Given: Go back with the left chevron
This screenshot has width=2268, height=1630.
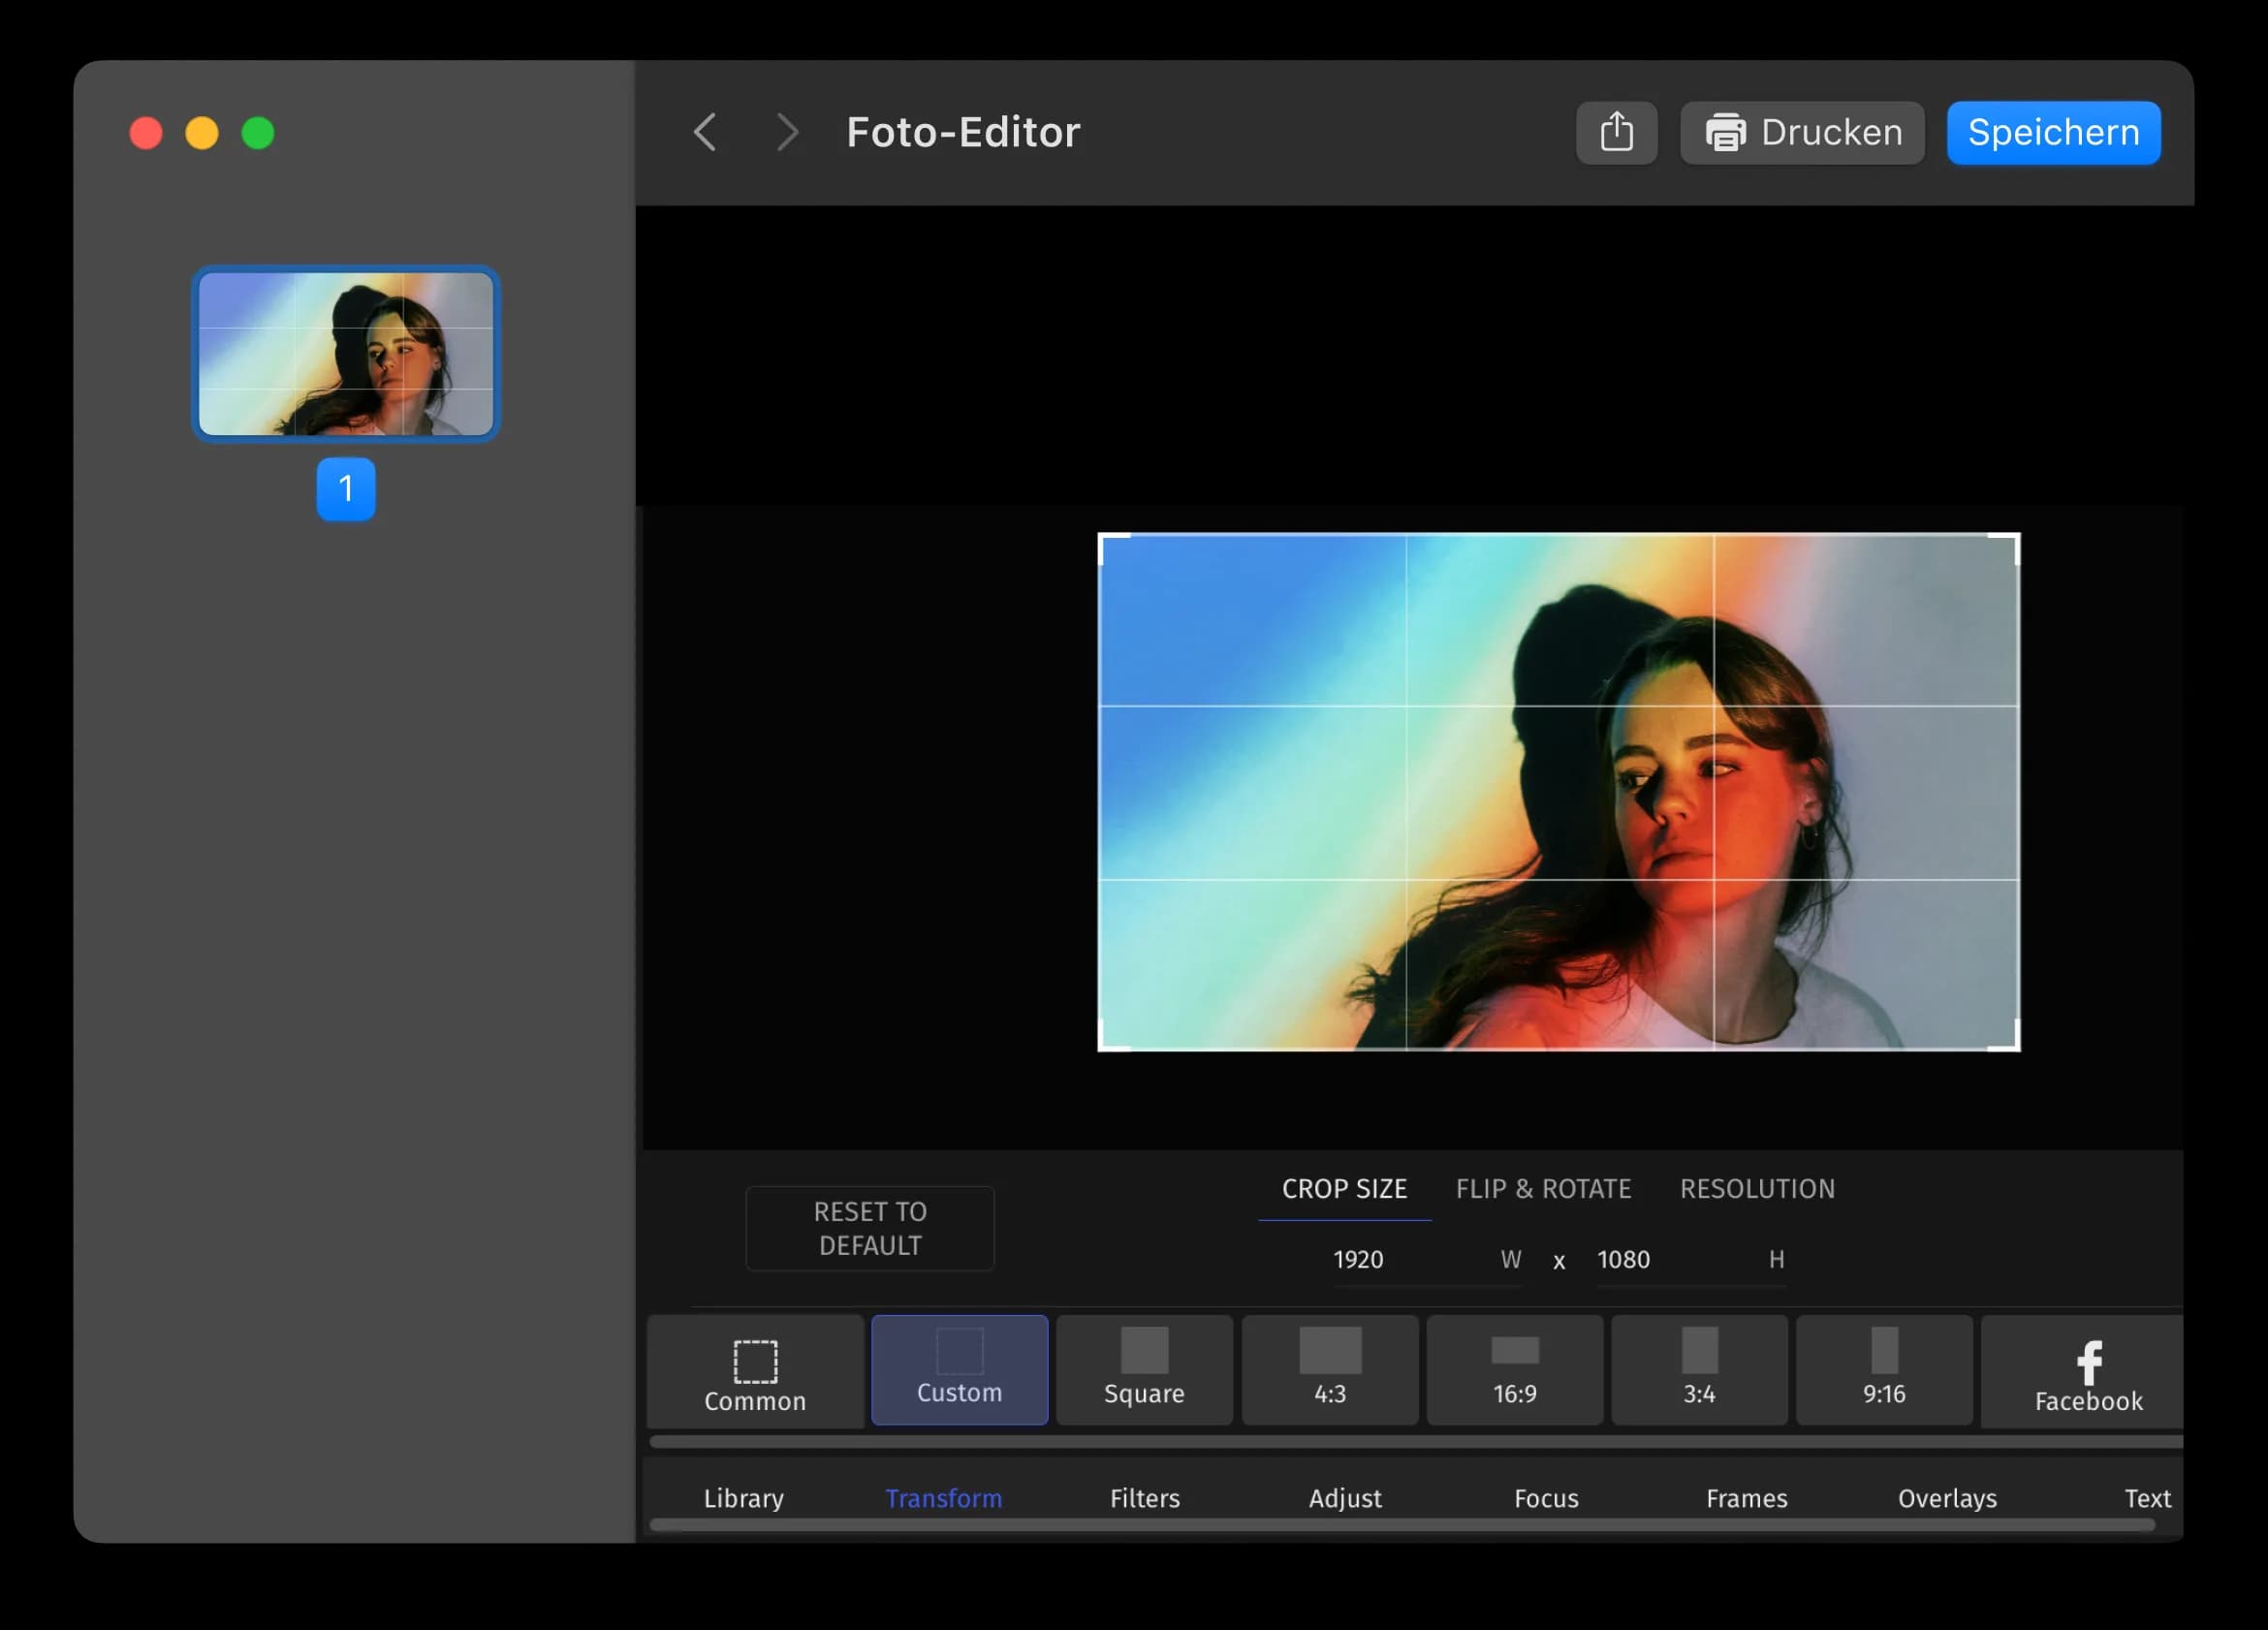Looking at the screenshot, I should pos(705,132).
